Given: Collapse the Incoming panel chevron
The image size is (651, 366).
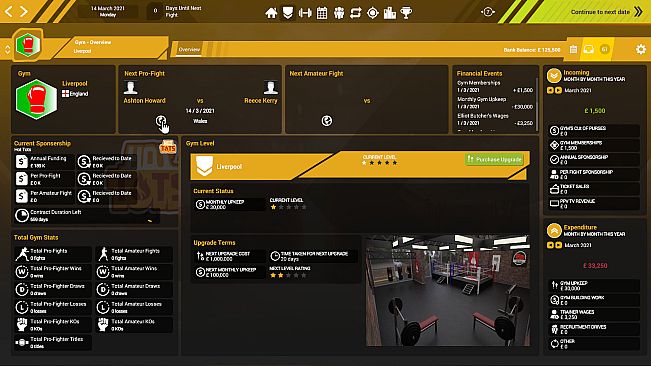Looking at the screenshot, I should point(554,76).
